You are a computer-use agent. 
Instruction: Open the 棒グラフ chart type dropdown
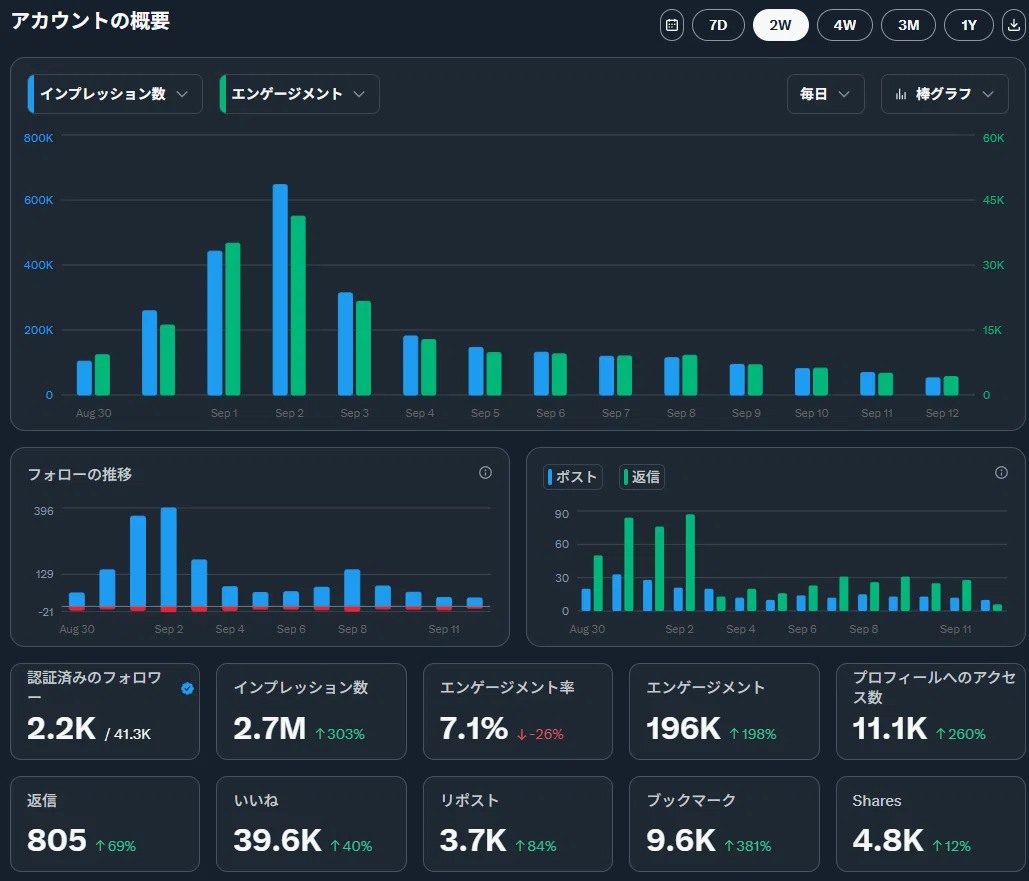coord(944,94)
